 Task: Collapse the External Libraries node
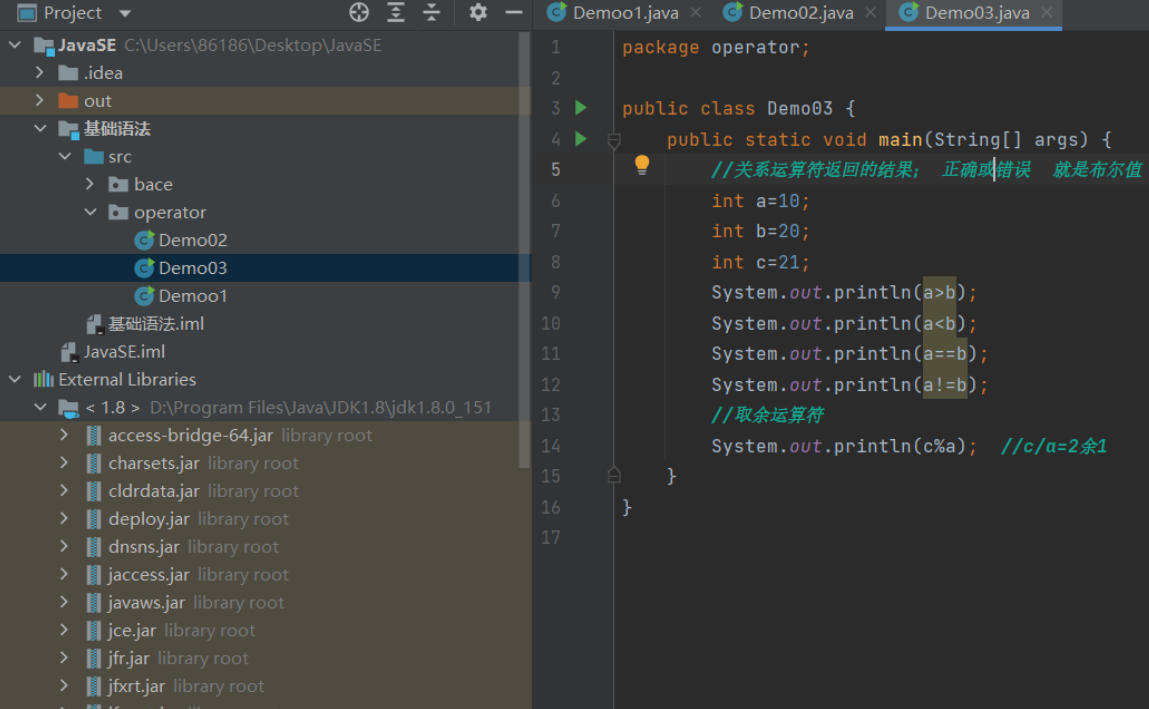[15, 379]
